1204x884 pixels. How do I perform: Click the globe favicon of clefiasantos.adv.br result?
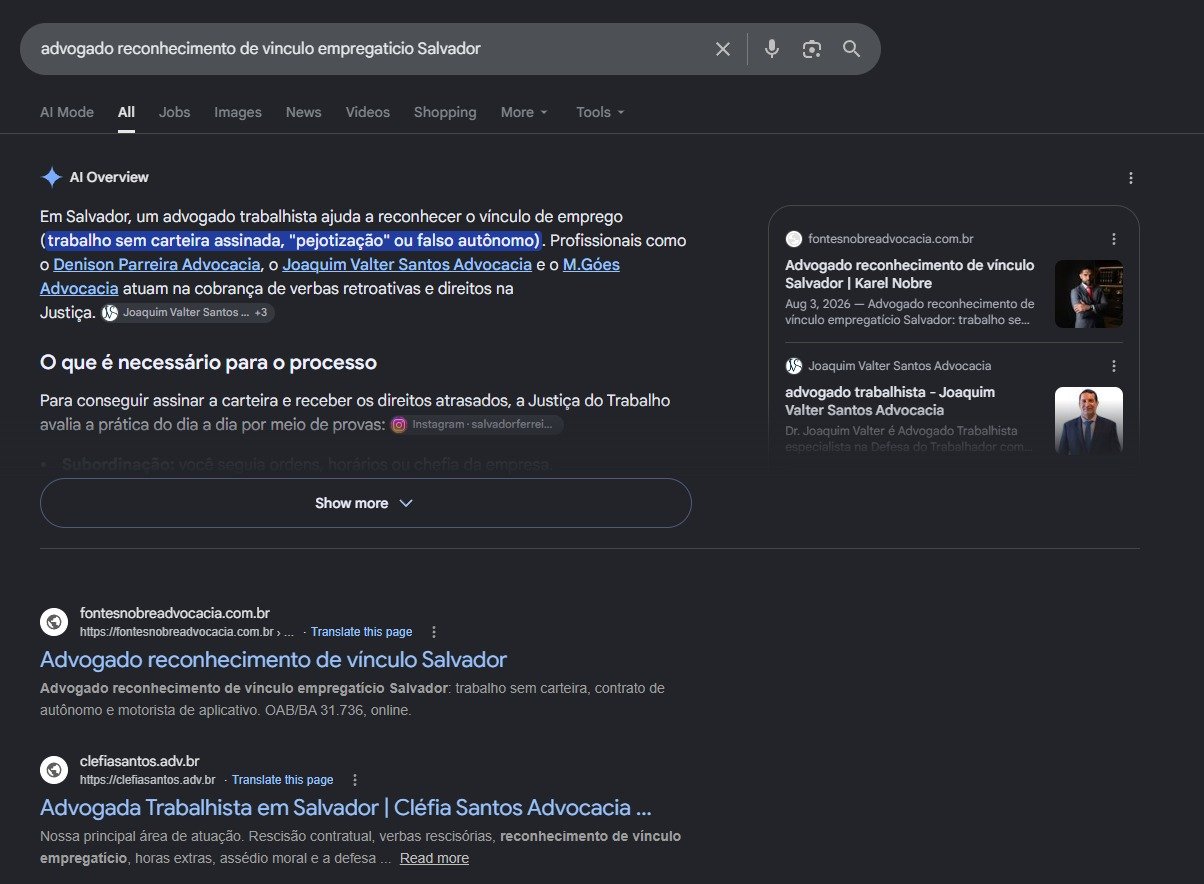[54, 770]
